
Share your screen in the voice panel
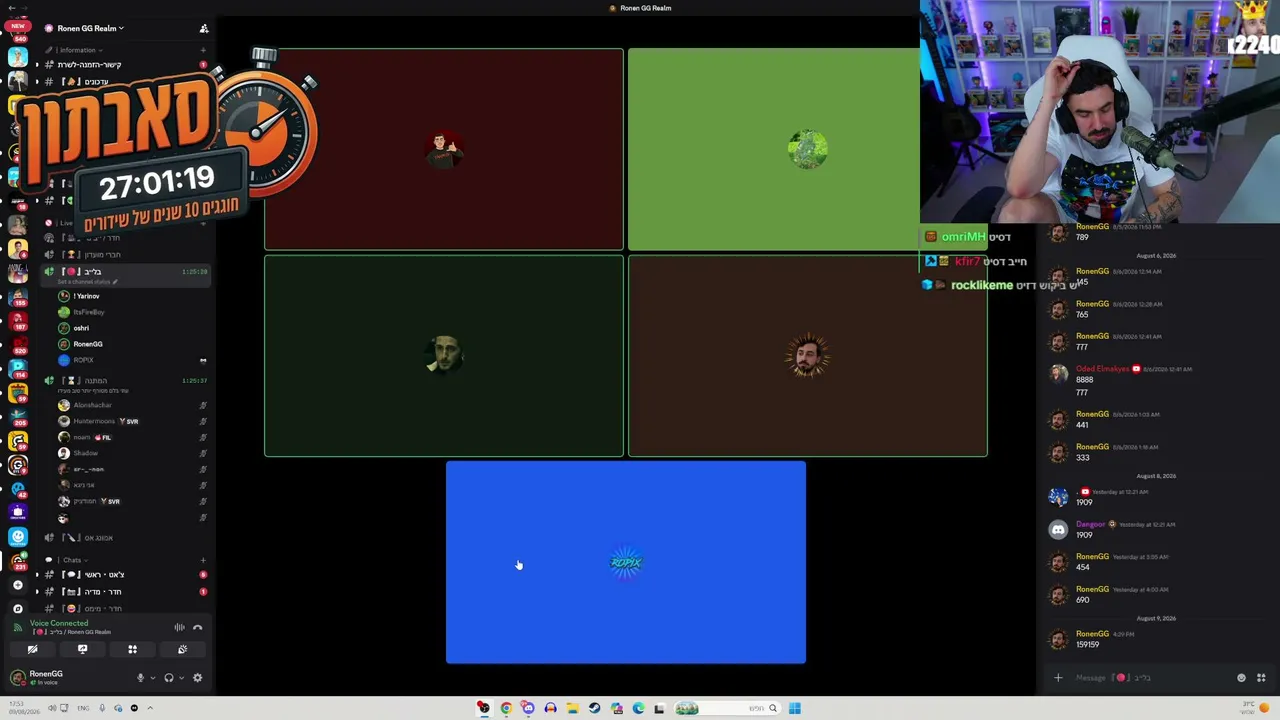[82, 649]
